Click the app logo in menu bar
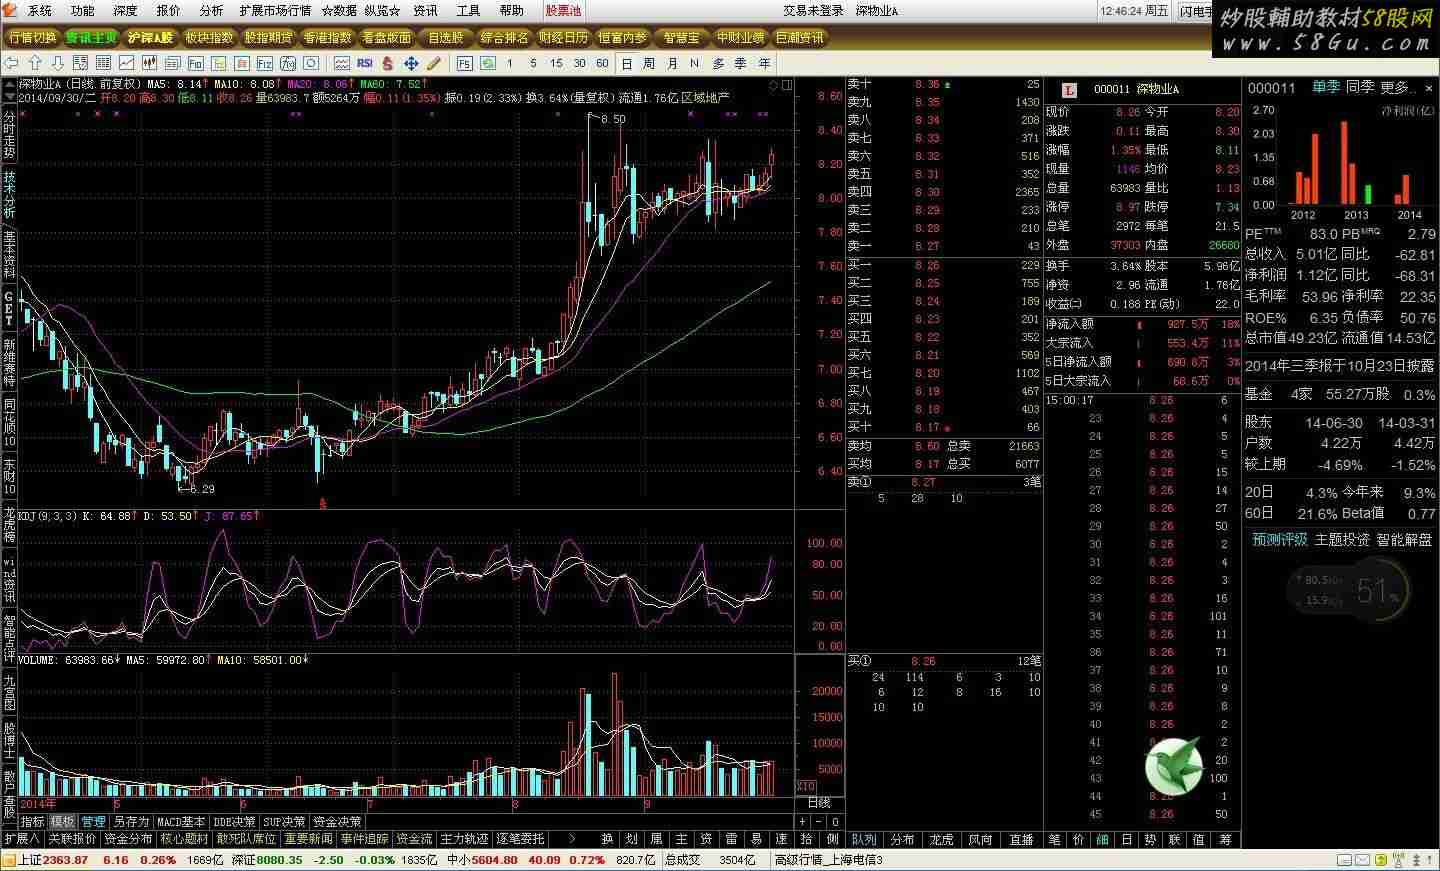Viewport: 1440px width, 871px height. coord(11,10)
